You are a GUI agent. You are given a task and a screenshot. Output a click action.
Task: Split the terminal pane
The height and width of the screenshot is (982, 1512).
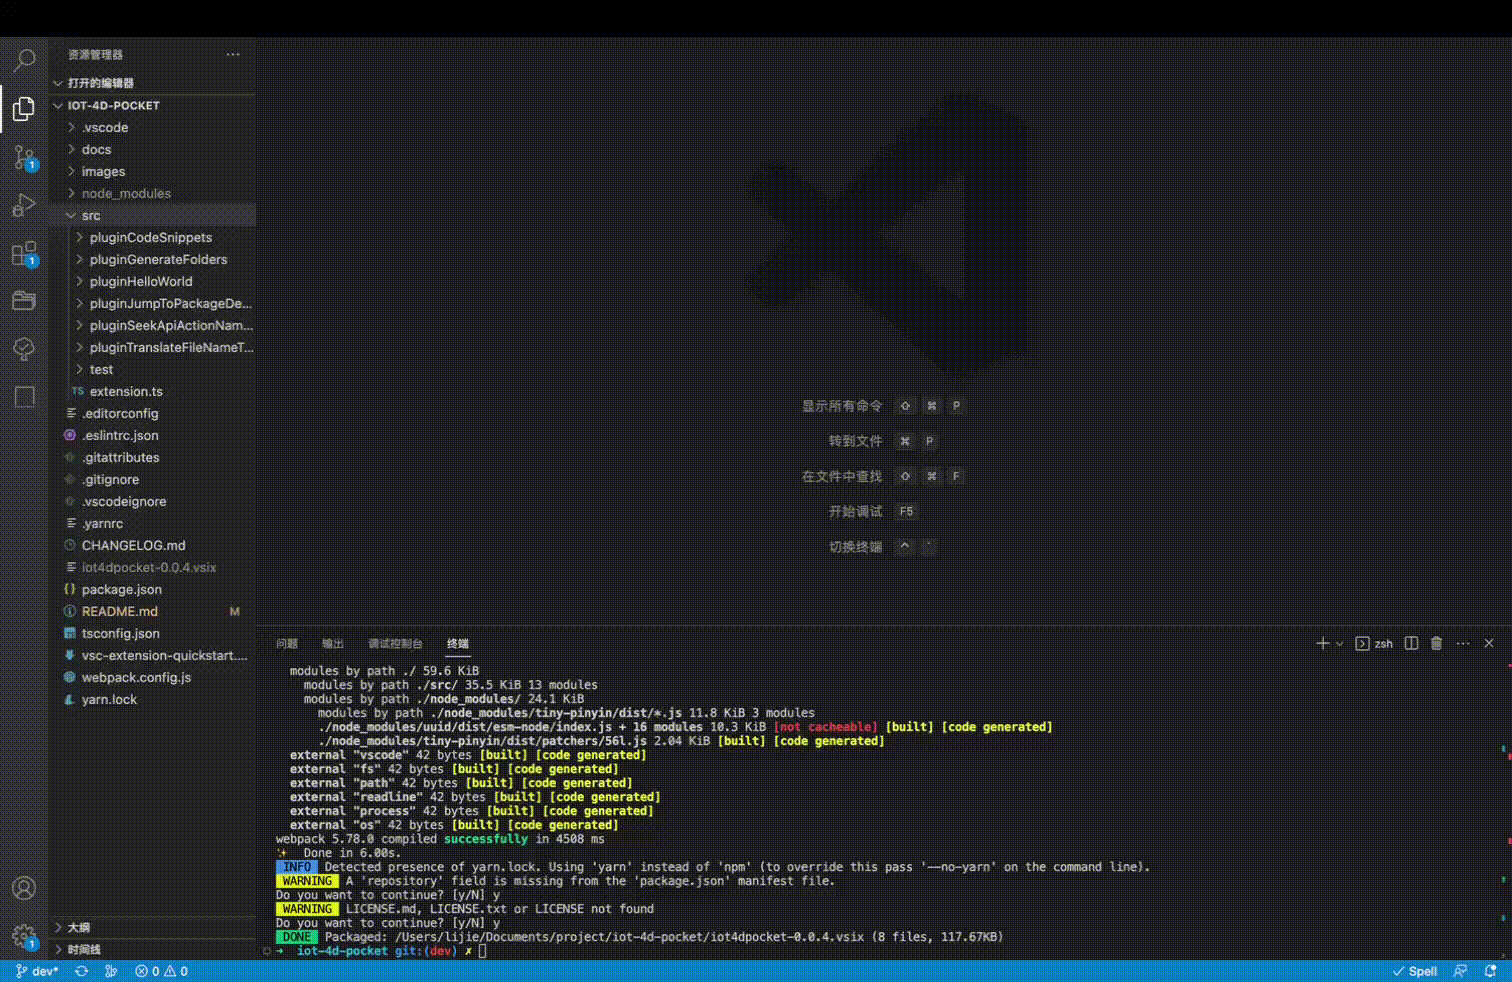1410,643
